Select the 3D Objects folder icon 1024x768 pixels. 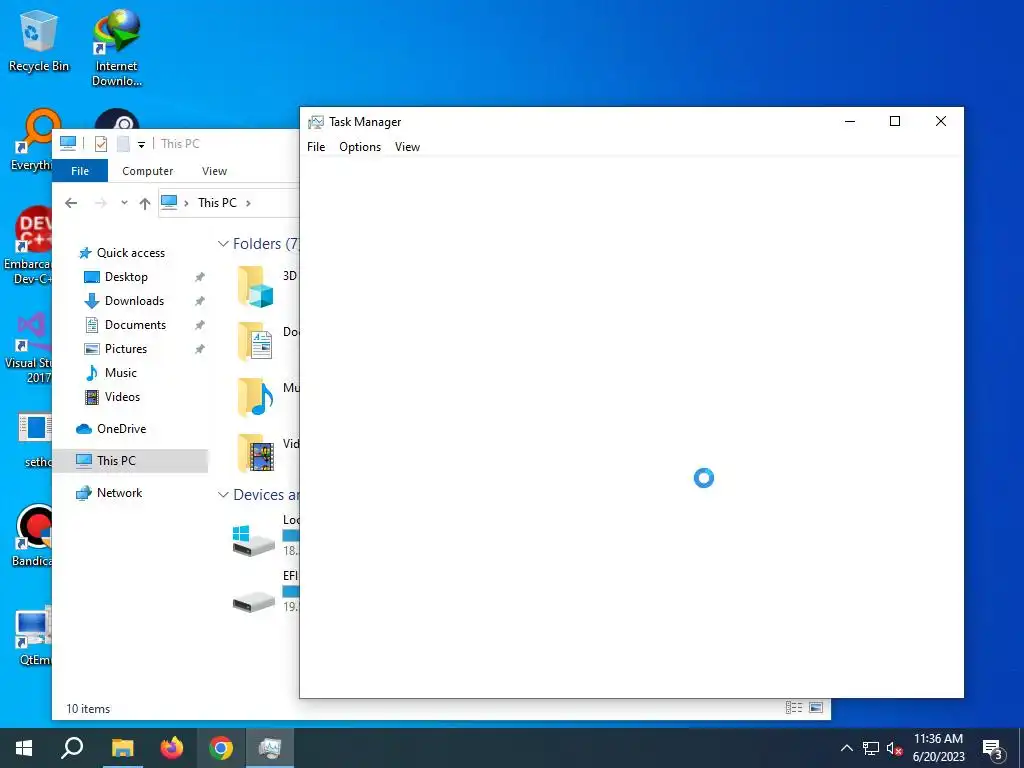pyautogui.click(x=255, y=287)
